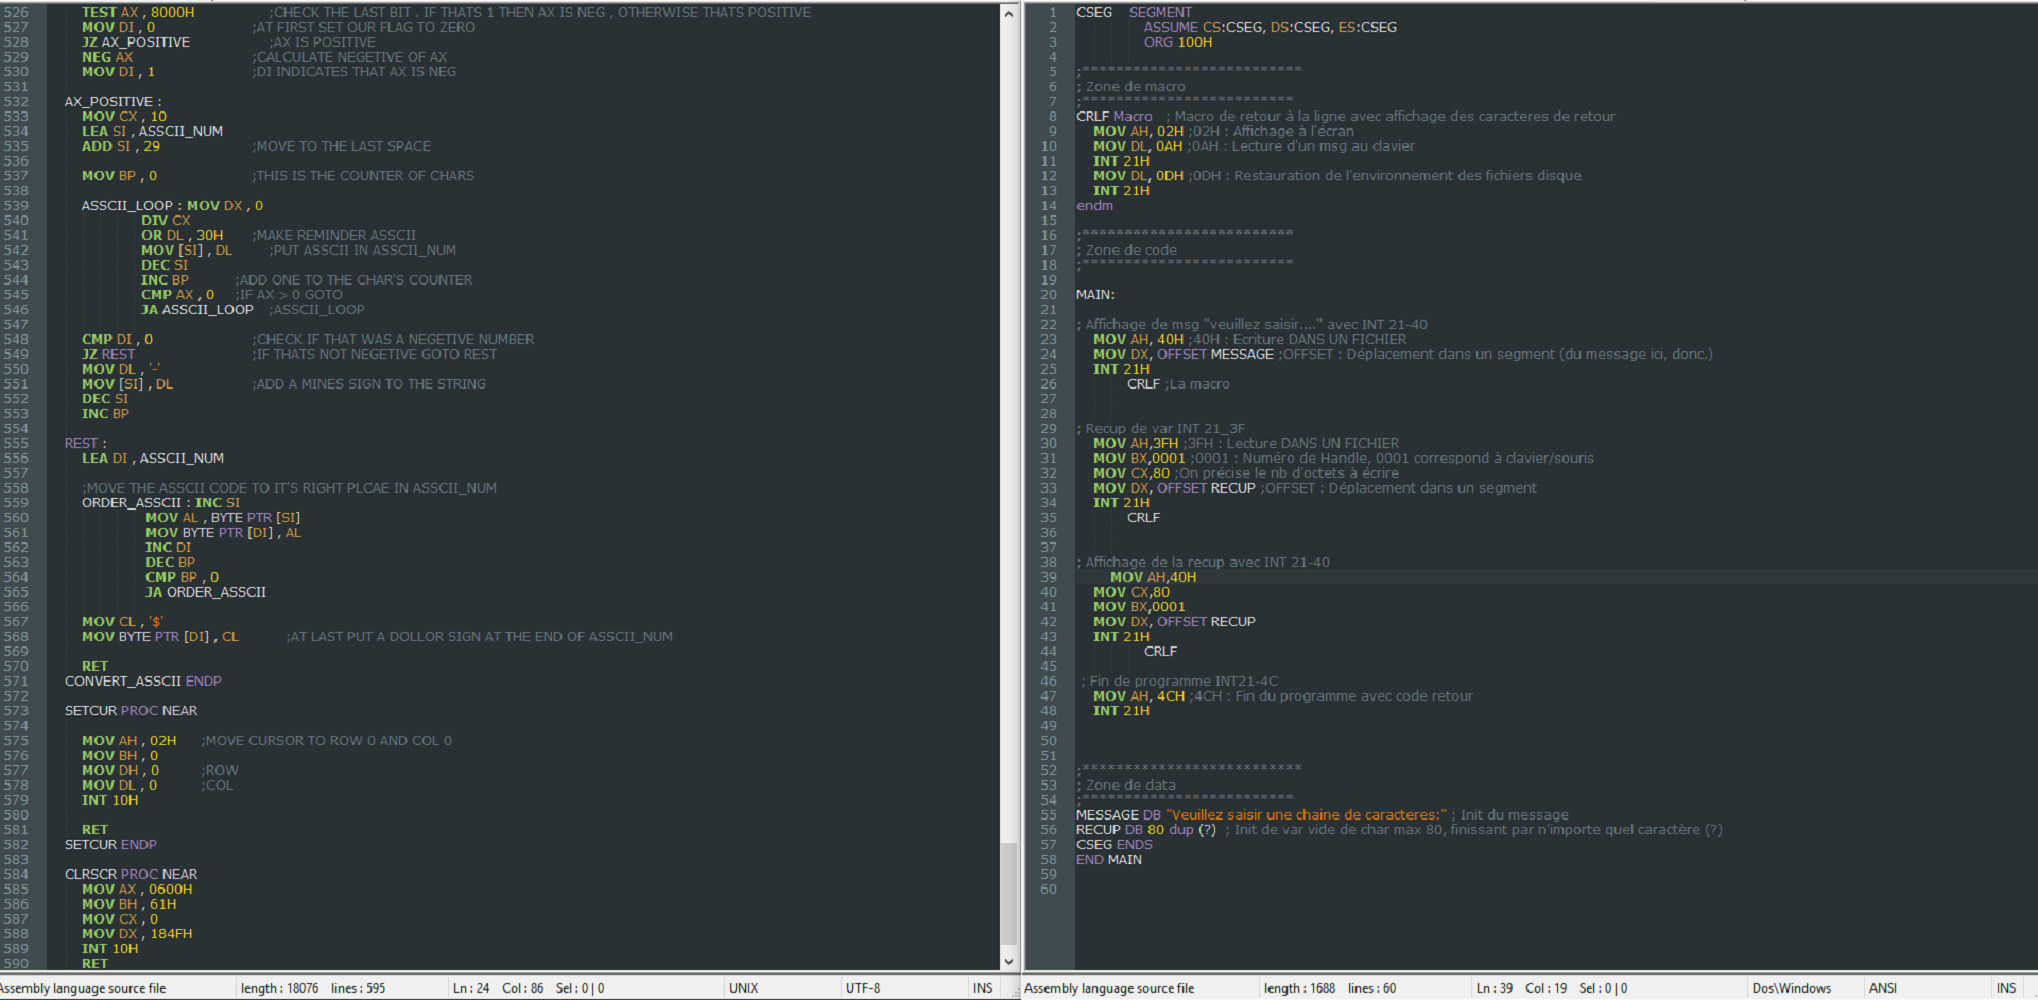Click 'length : 18076' in left status bar
This screenshot has height=1000, width=2038.
tap(279, 988)
